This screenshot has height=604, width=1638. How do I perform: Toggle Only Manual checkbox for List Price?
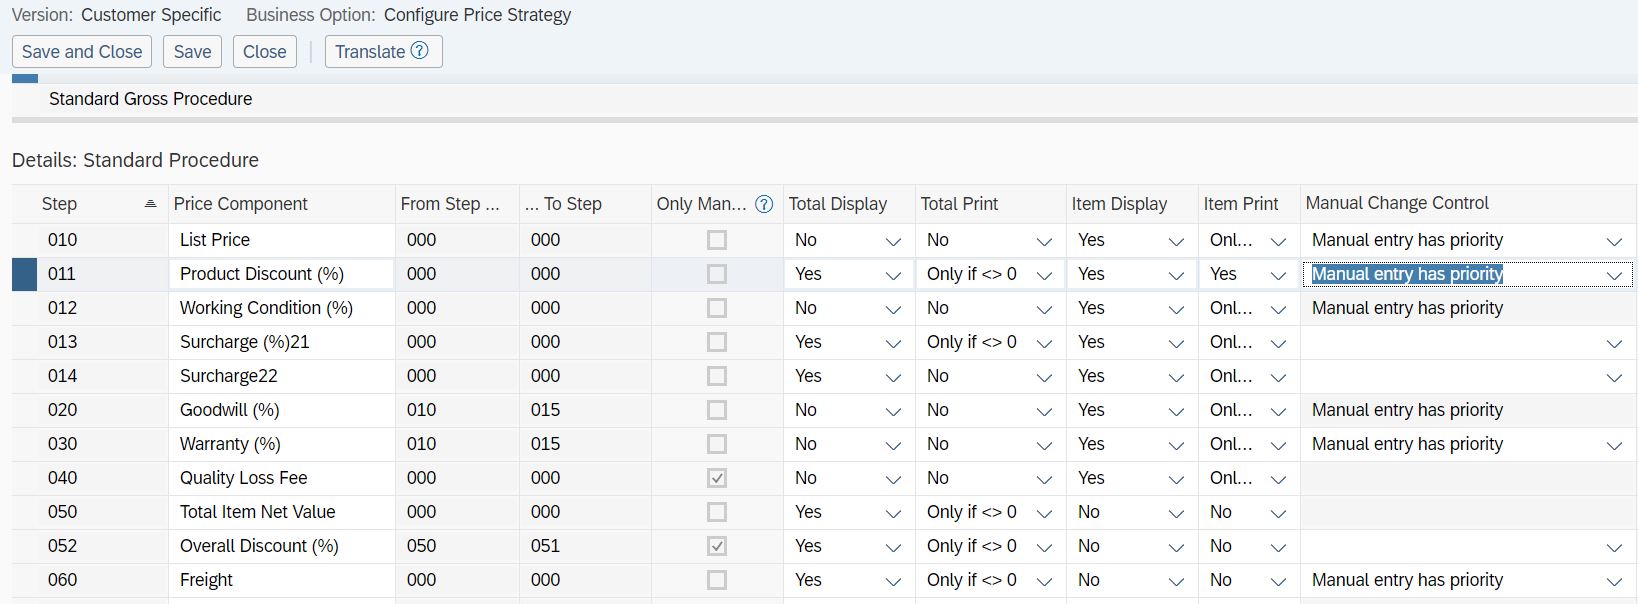717,240
